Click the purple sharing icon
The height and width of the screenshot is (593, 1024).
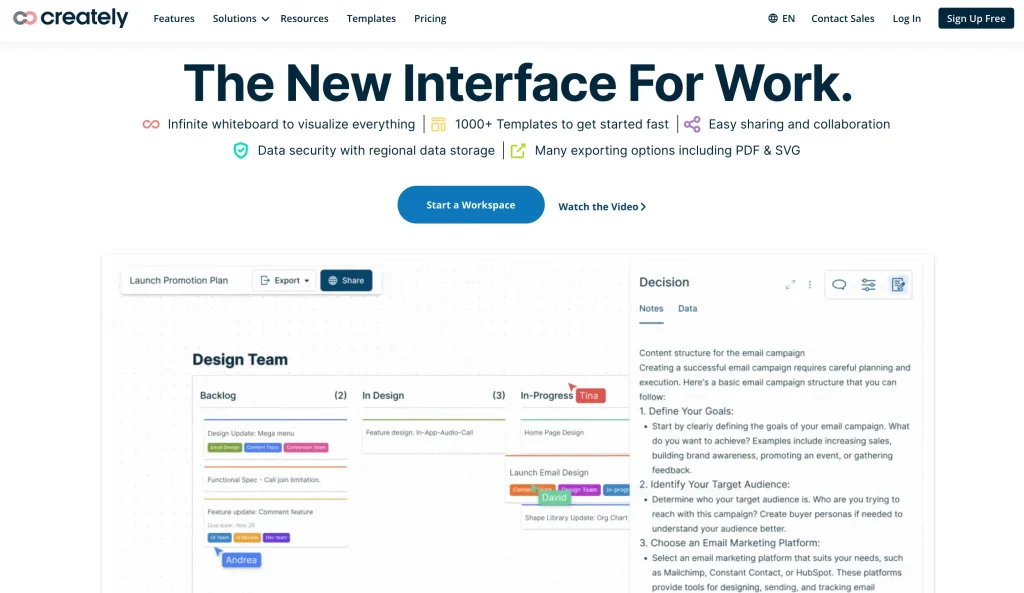pos(692,124)
